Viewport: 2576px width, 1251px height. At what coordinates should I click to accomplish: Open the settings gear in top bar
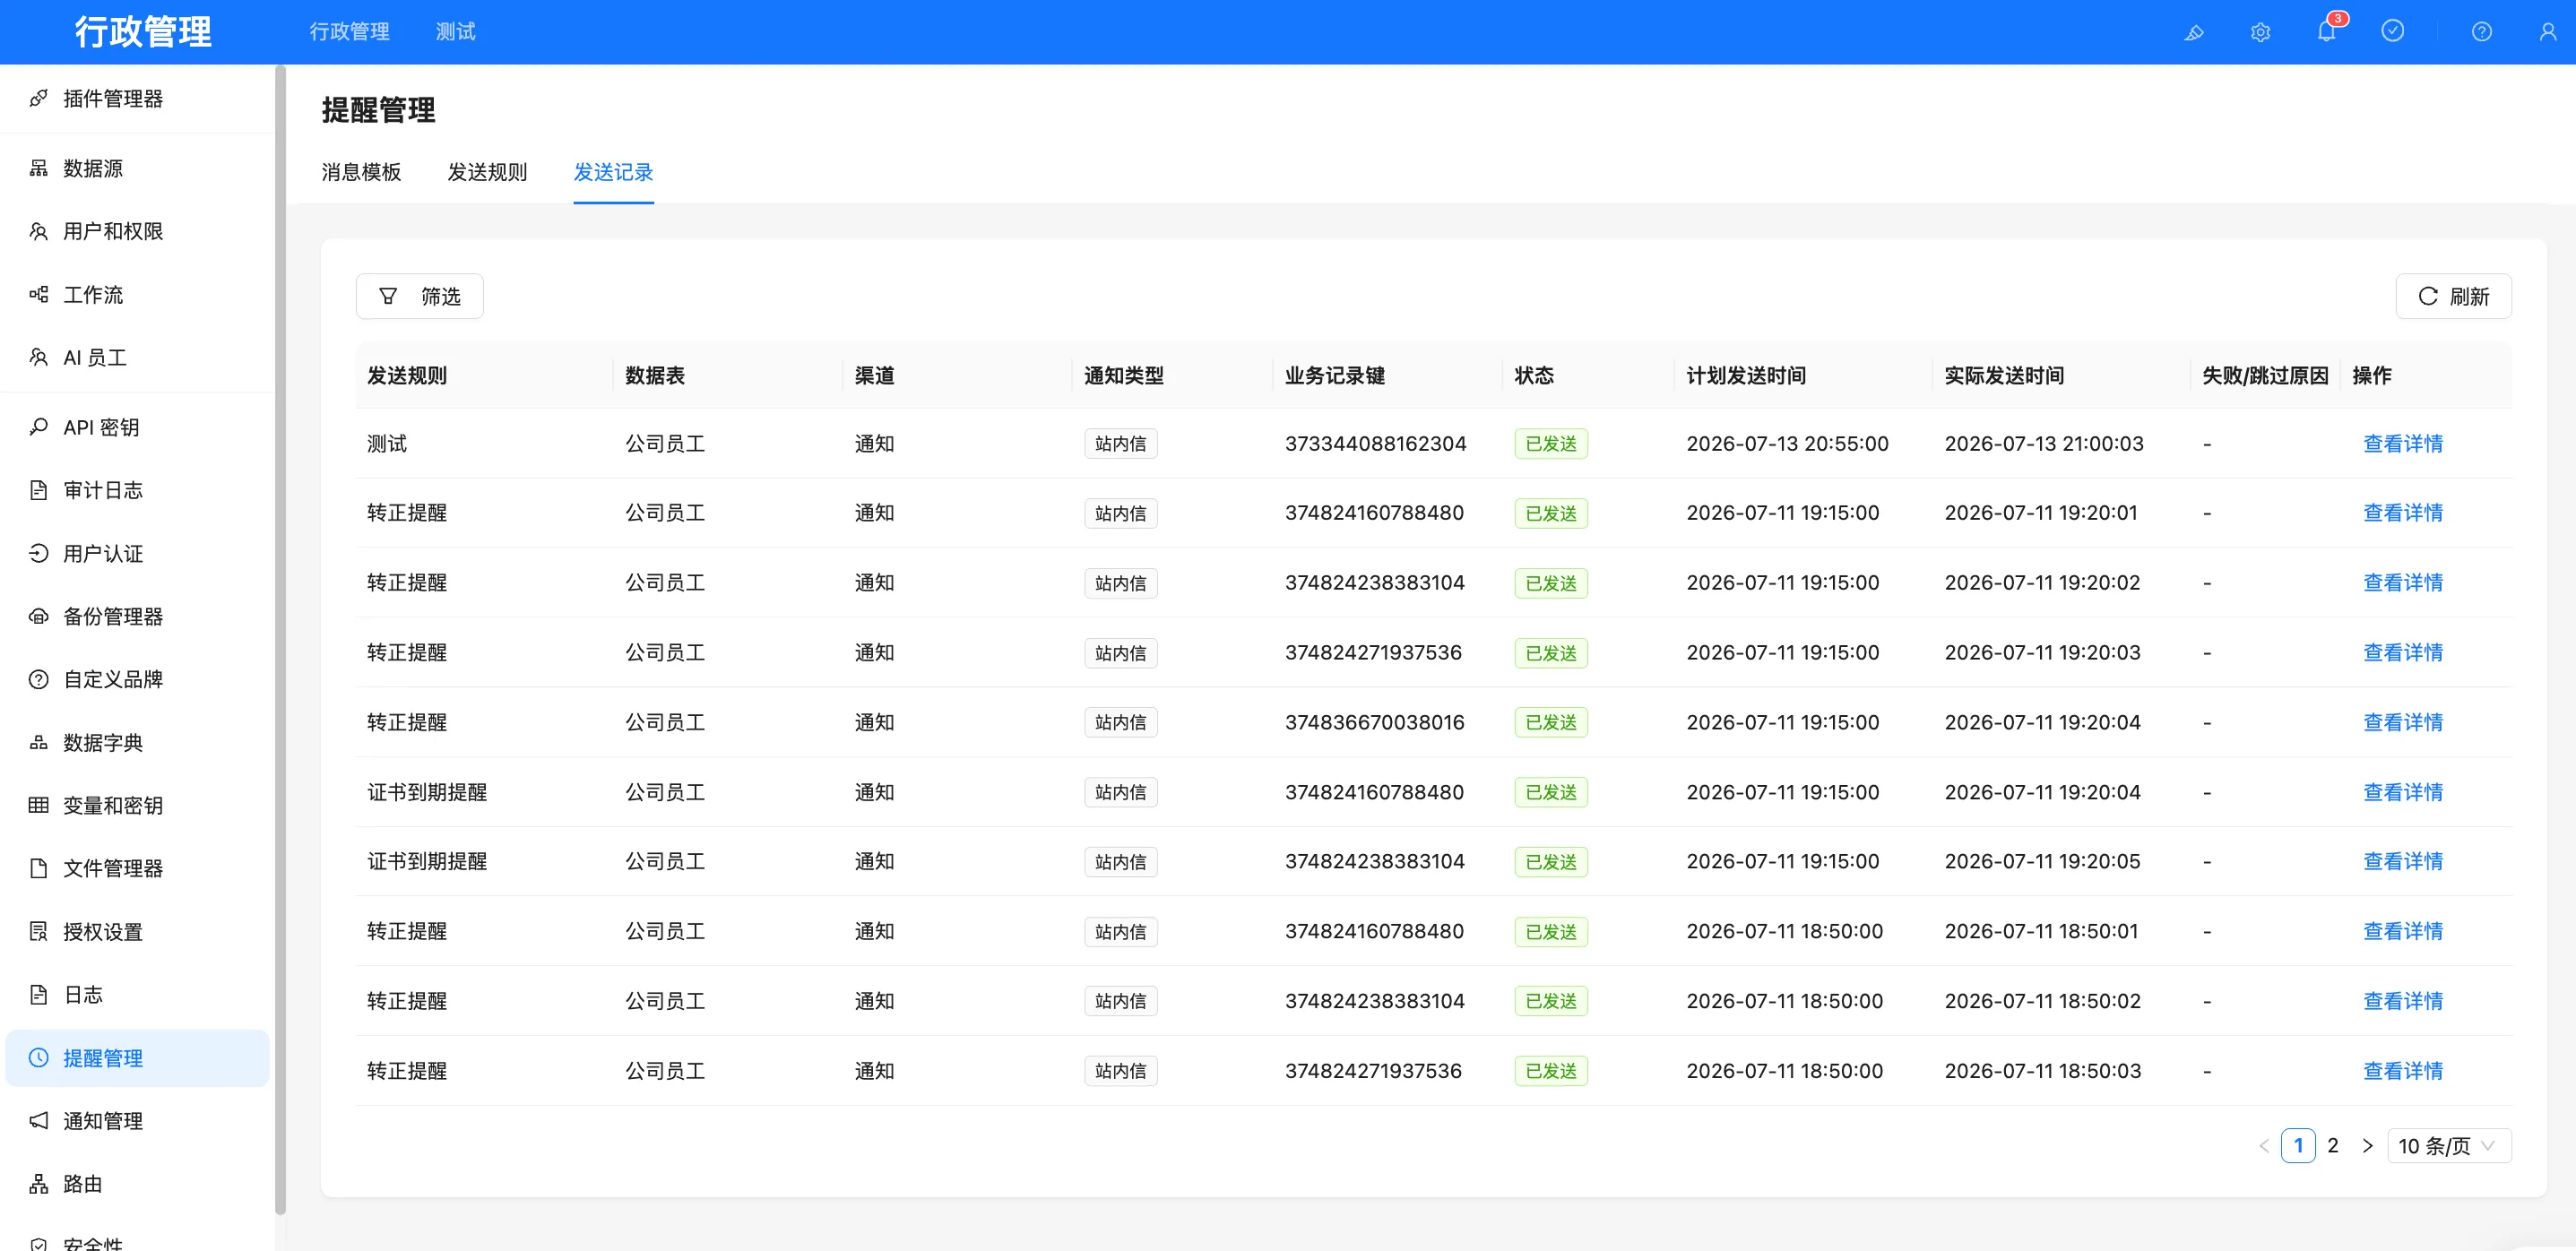[2260, 32]
